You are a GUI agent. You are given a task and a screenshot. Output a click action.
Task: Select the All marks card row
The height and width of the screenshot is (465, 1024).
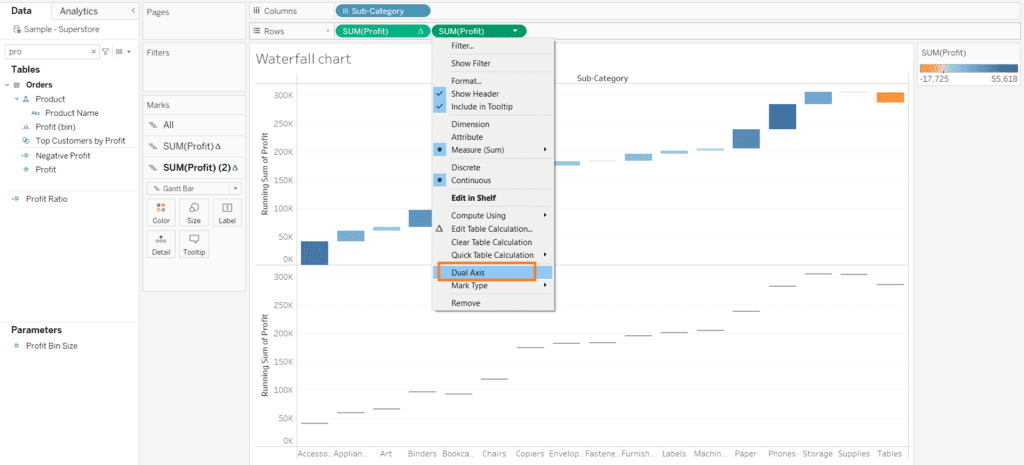pyautogui.click(x=193, y=125)
